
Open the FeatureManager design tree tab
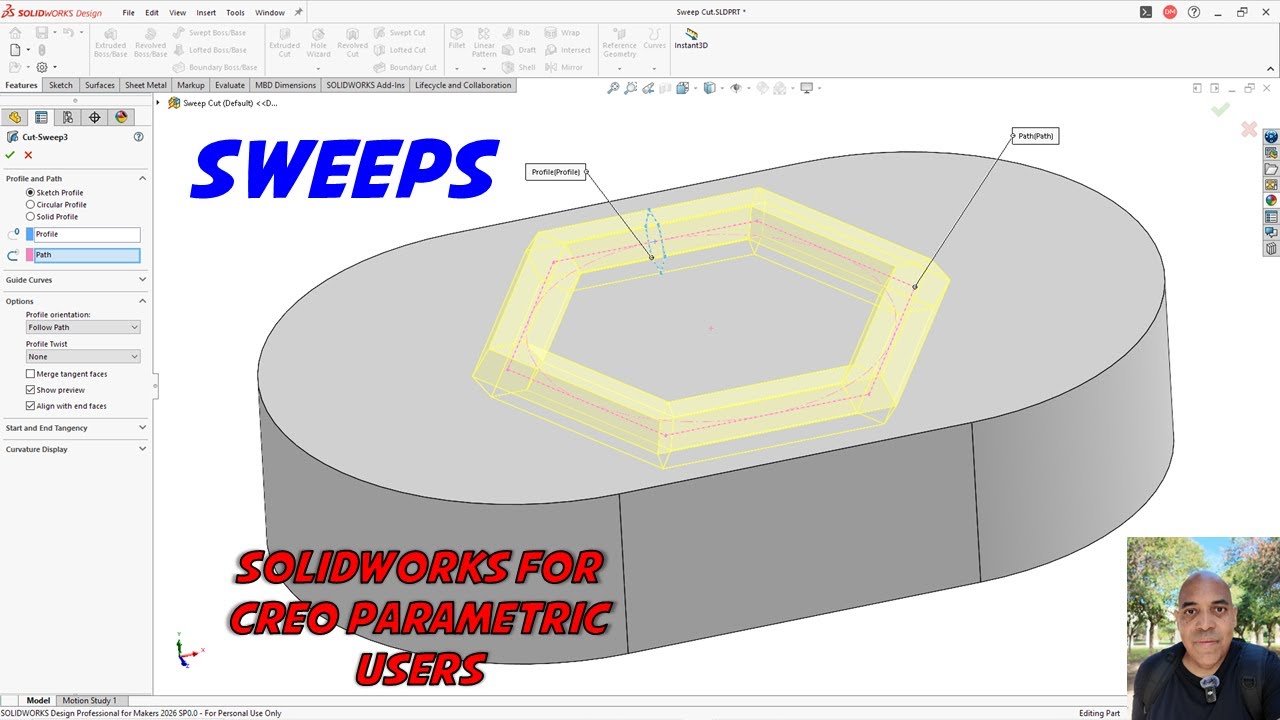coord(15,117)
